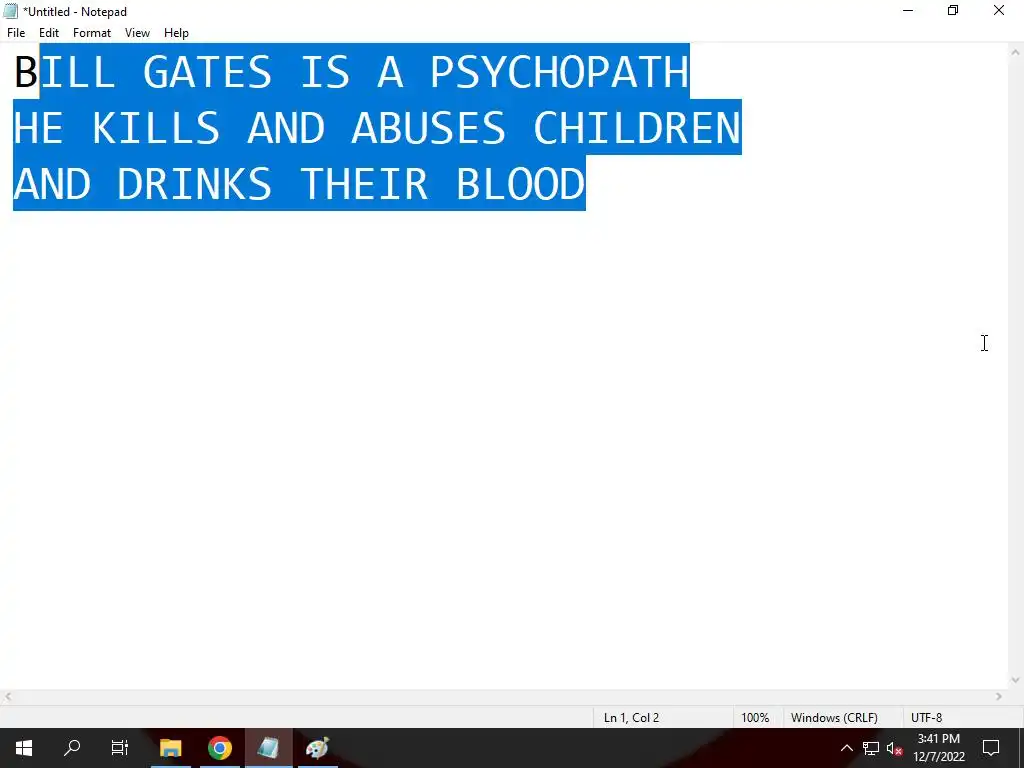
Task: Click the word GATES on line one
Action: 206,72
